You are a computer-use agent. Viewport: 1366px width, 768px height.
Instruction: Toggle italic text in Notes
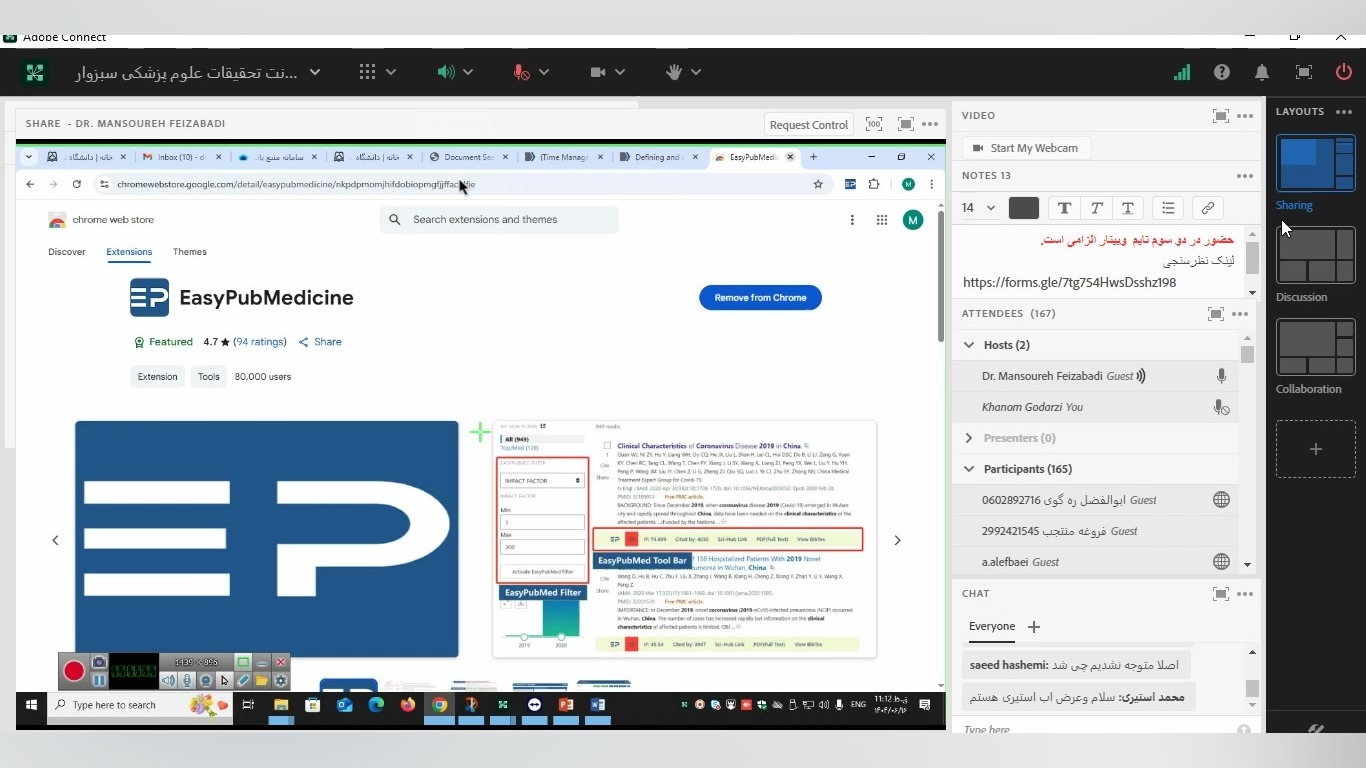click(x=1096, y=208)
